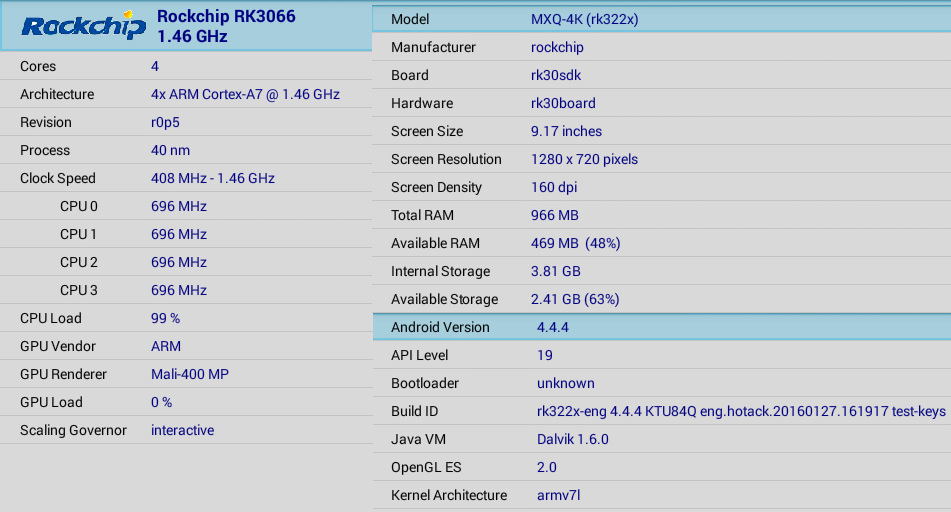
Task: Select the CPU 0 frequency 696 MHz
Action: coord(179,206)
